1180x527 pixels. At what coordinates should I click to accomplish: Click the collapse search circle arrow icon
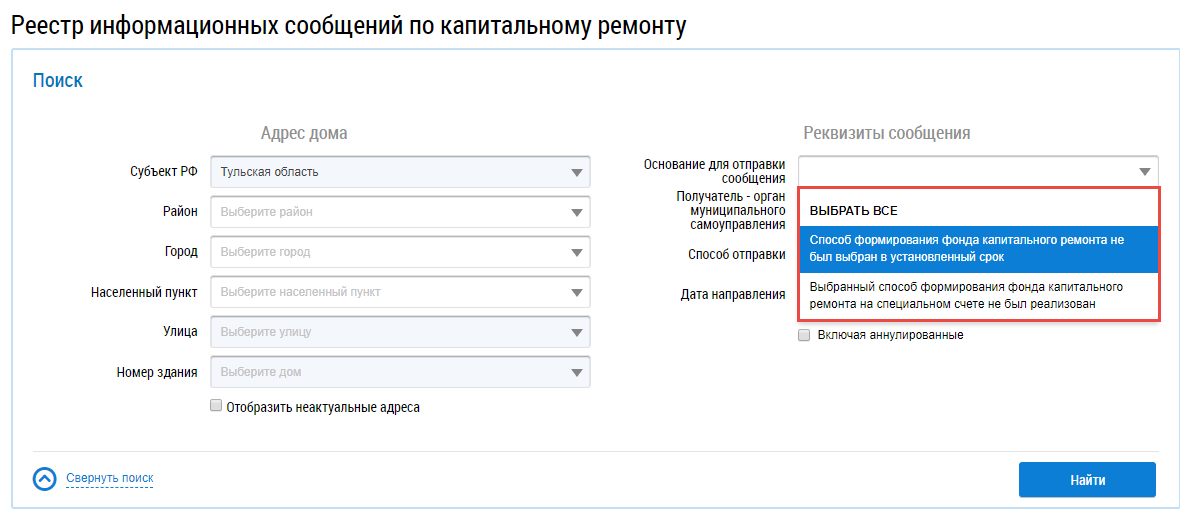point(44,479)
